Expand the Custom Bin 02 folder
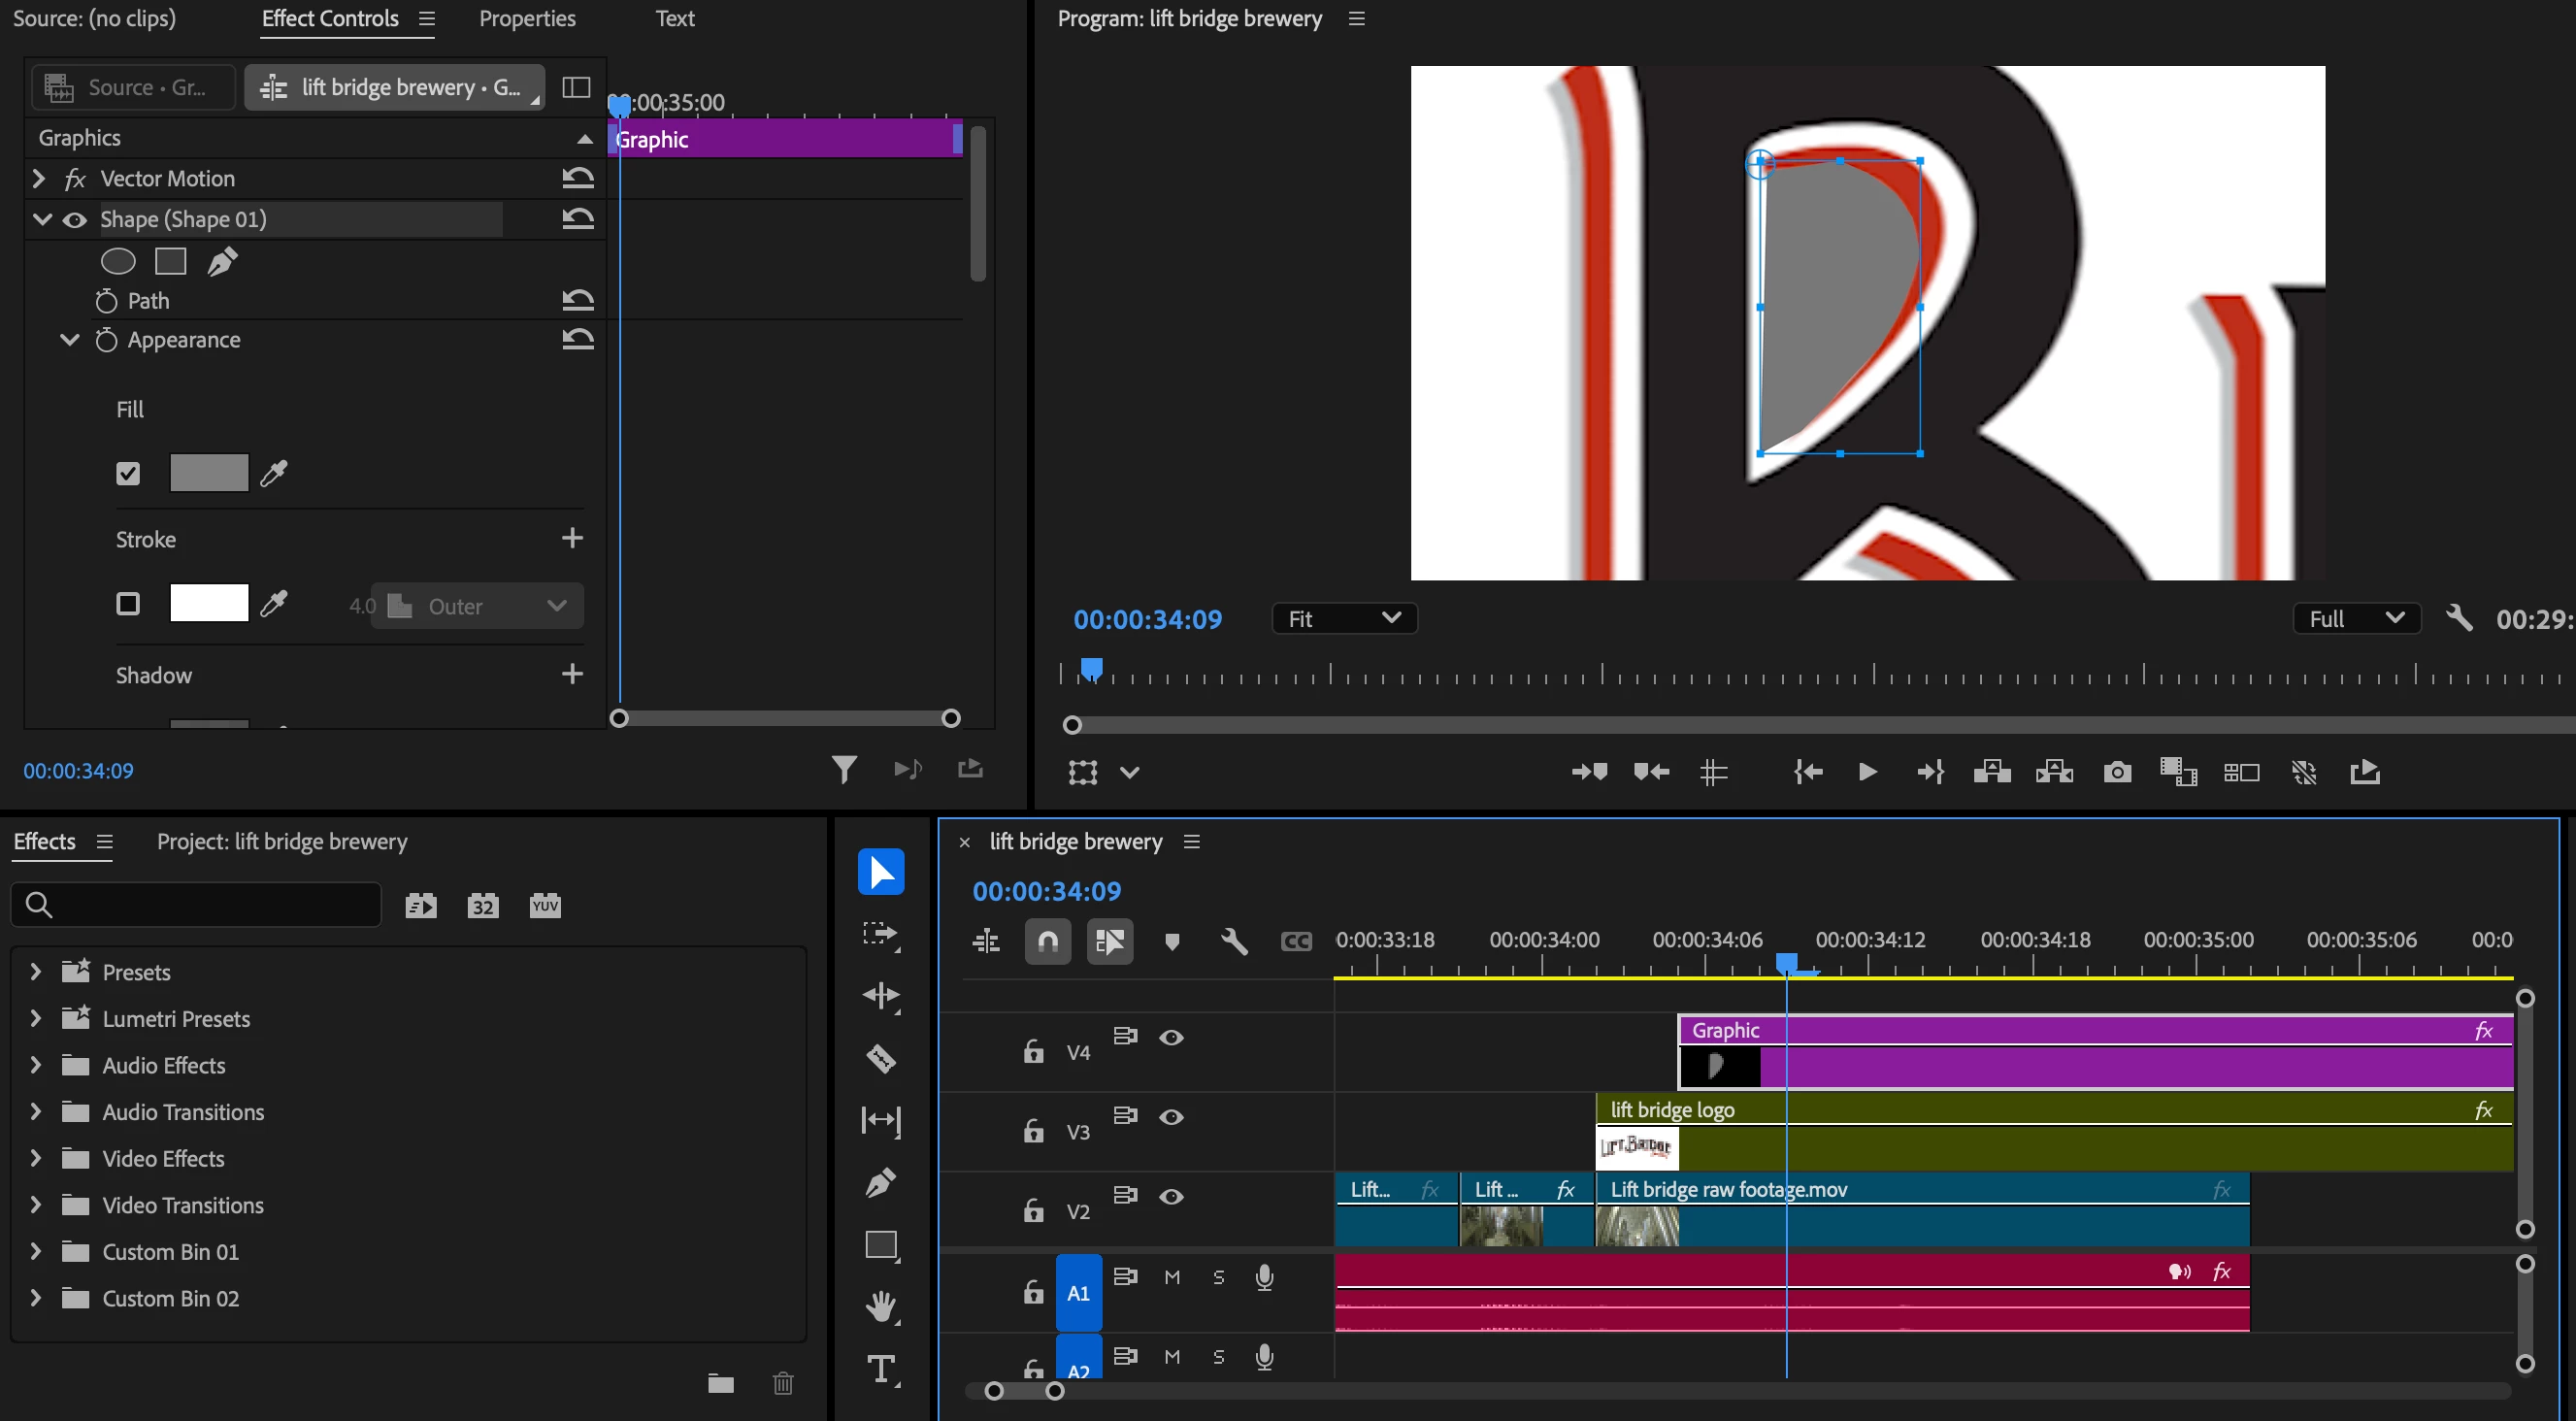 pyautogui.click(x=36, y=1298)
